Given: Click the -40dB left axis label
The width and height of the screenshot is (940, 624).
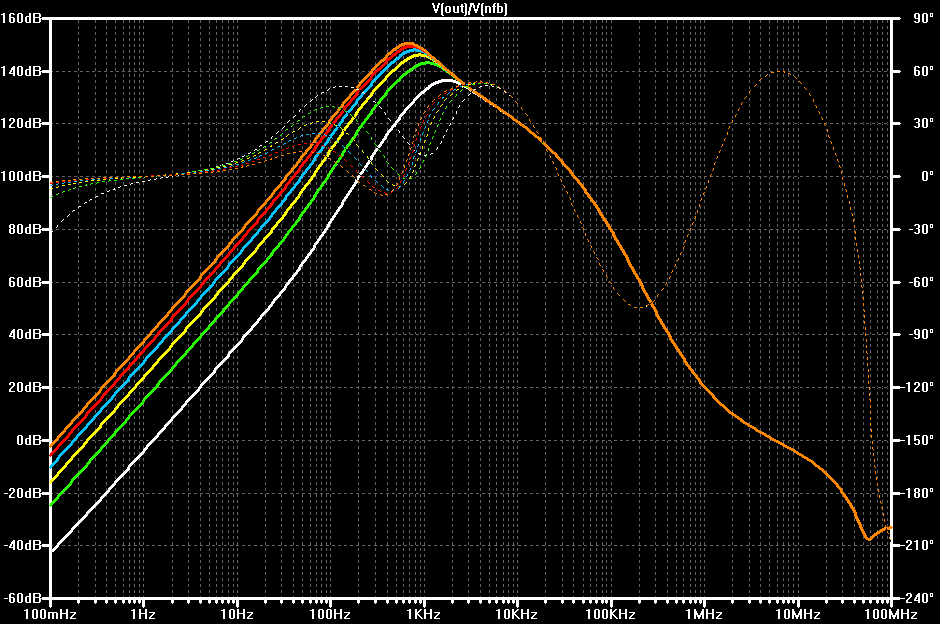Looking at the screenshot, I should (x=22, y=545).
